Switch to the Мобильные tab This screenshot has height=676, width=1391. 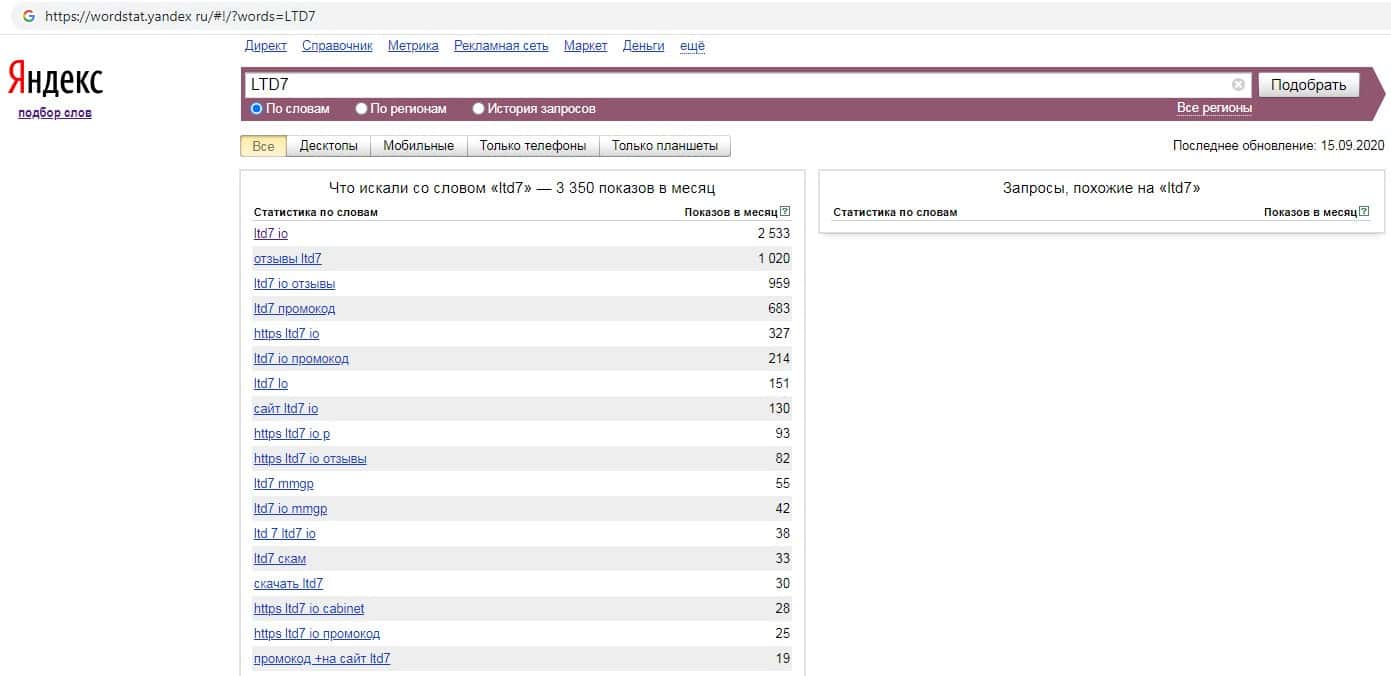(x=418, y=146)
